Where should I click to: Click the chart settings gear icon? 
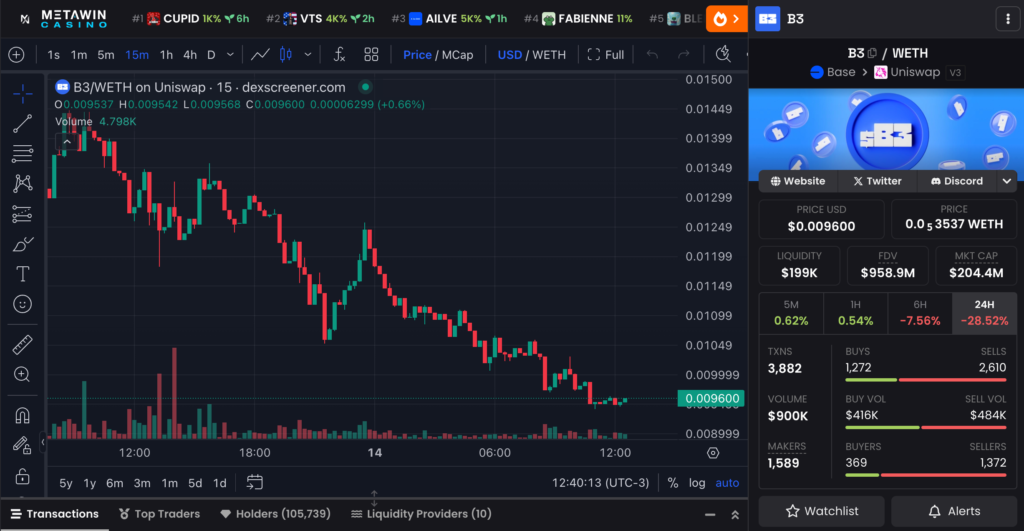tap(713, 453)
